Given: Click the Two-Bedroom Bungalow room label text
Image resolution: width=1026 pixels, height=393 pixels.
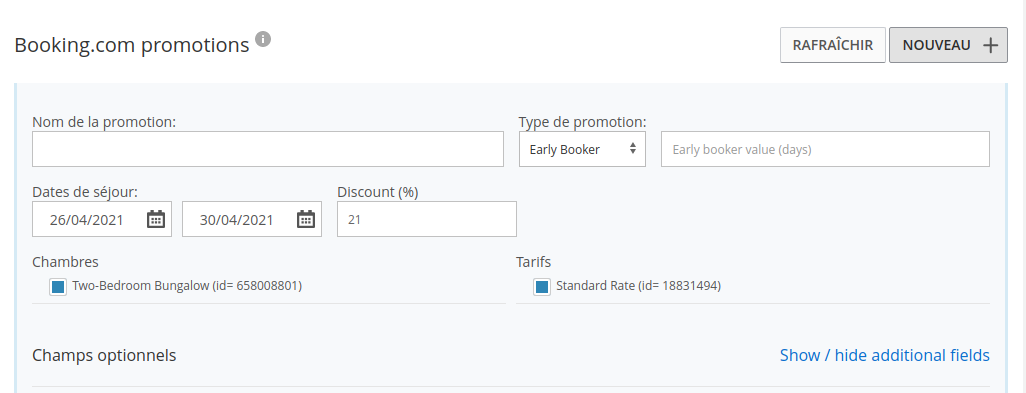Looking at the screenshot, I should [x=187, y=286].
